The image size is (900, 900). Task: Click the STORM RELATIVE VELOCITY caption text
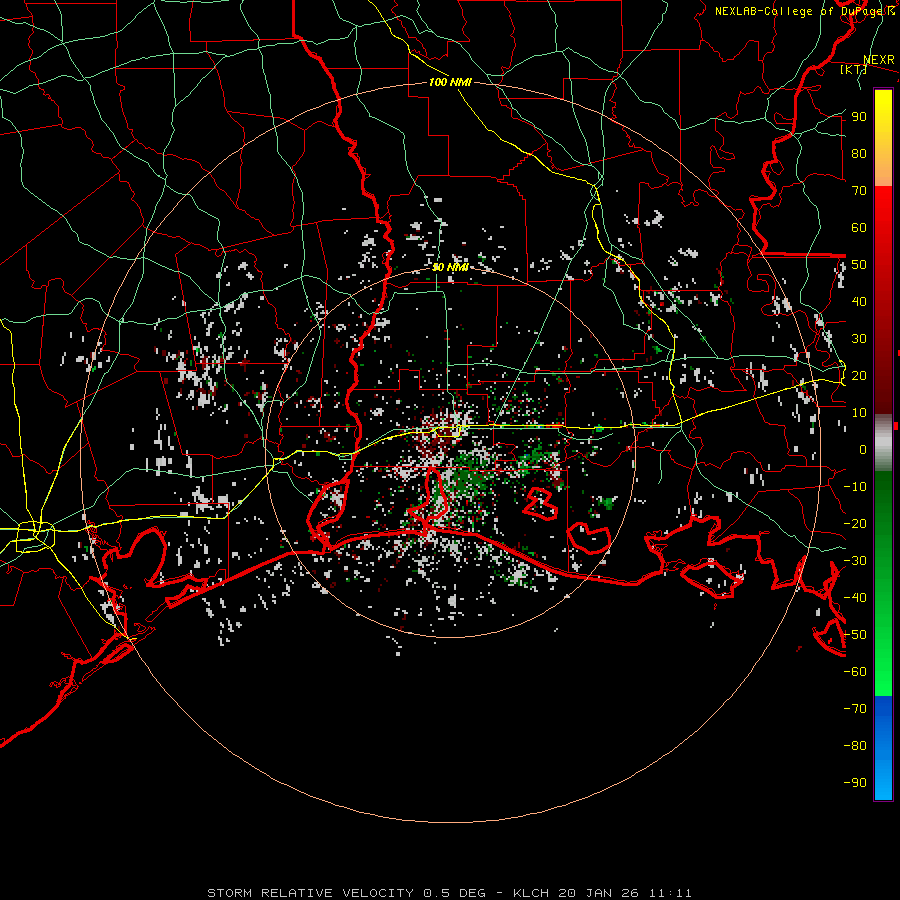pos(449,893)
